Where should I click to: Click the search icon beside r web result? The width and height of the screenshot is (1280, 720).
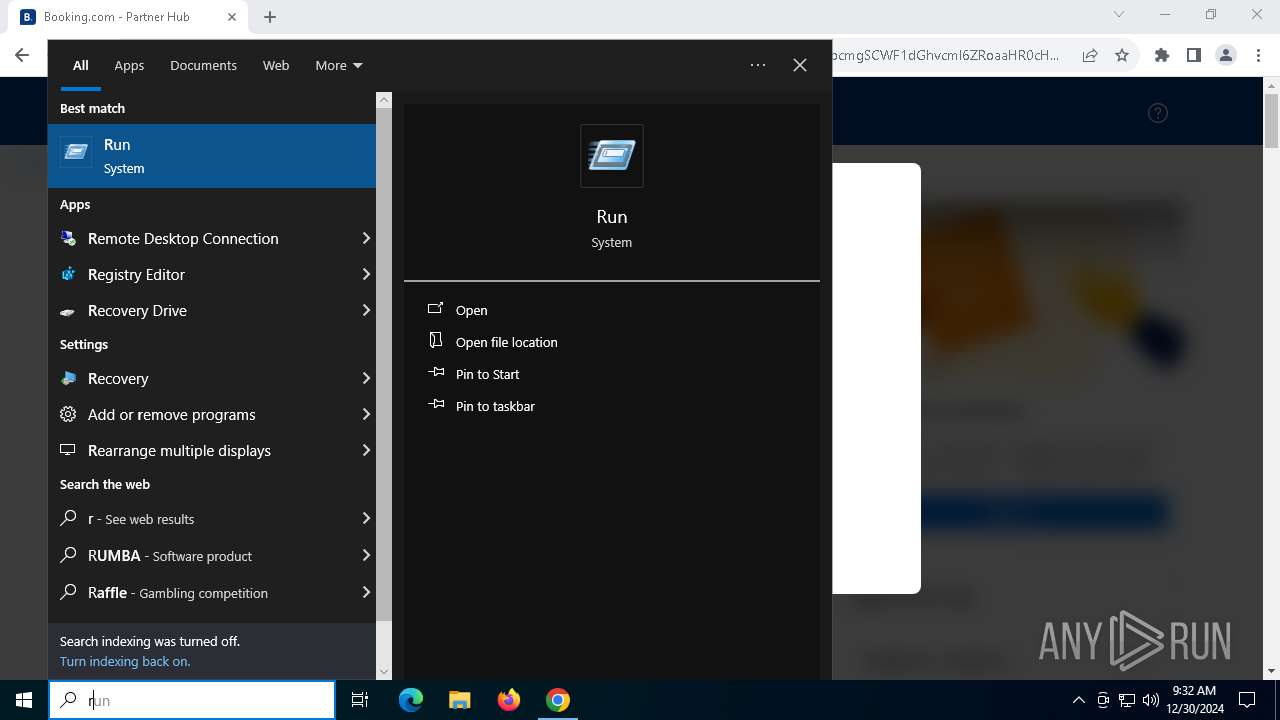68,518
